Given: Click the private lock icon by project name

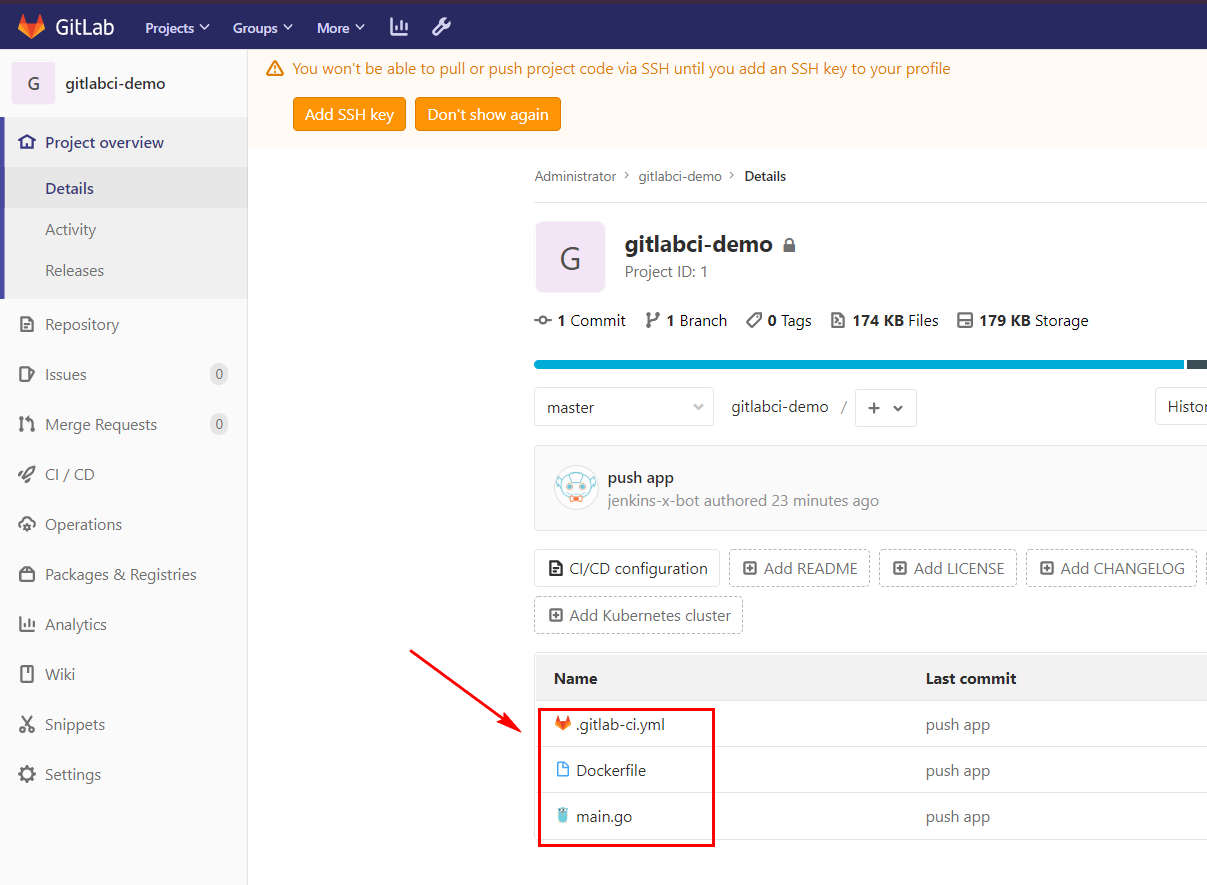Looking at the screenshot, I should [x=789, y=245].
